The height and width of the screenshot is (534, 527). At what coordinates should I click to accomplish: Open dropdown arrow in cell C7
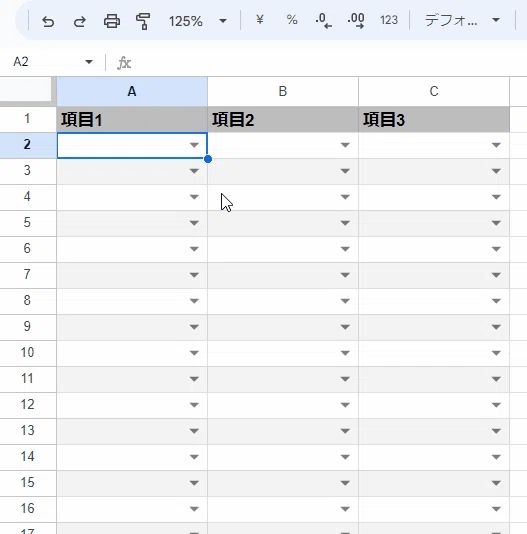pyautogui.click(x=496, y=275)
